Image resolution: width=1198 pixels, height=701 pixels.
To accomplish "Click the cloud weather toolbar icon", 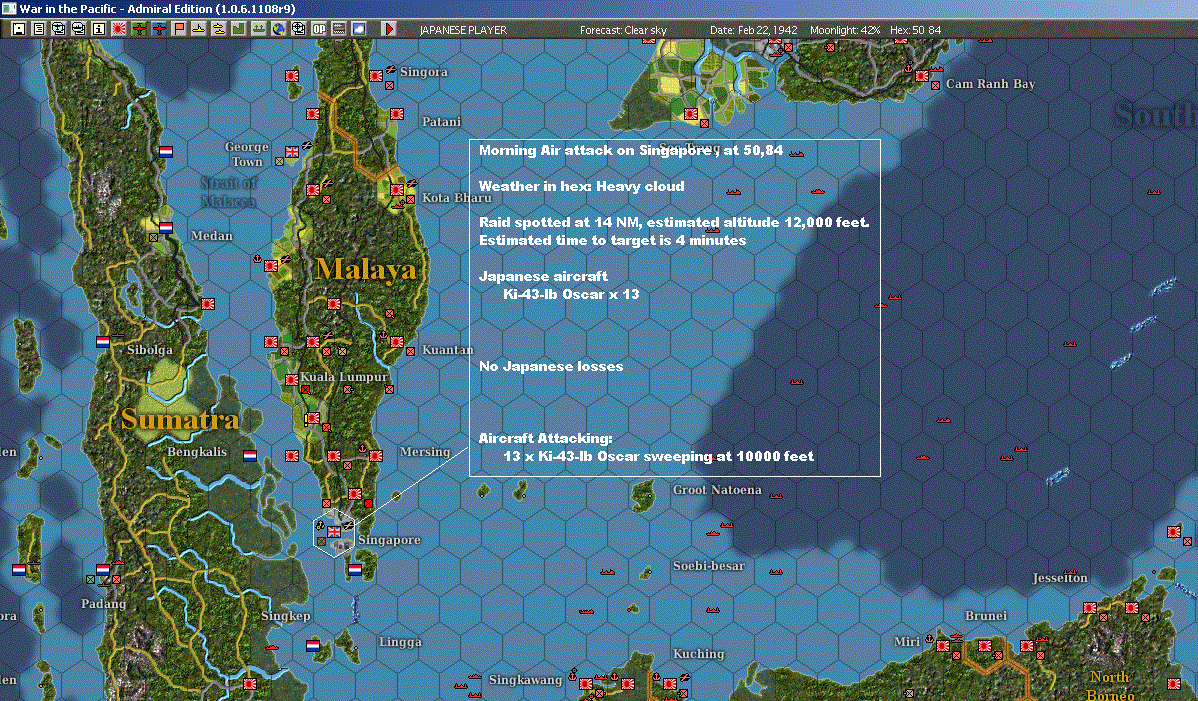I will click(x=358, y=29).
